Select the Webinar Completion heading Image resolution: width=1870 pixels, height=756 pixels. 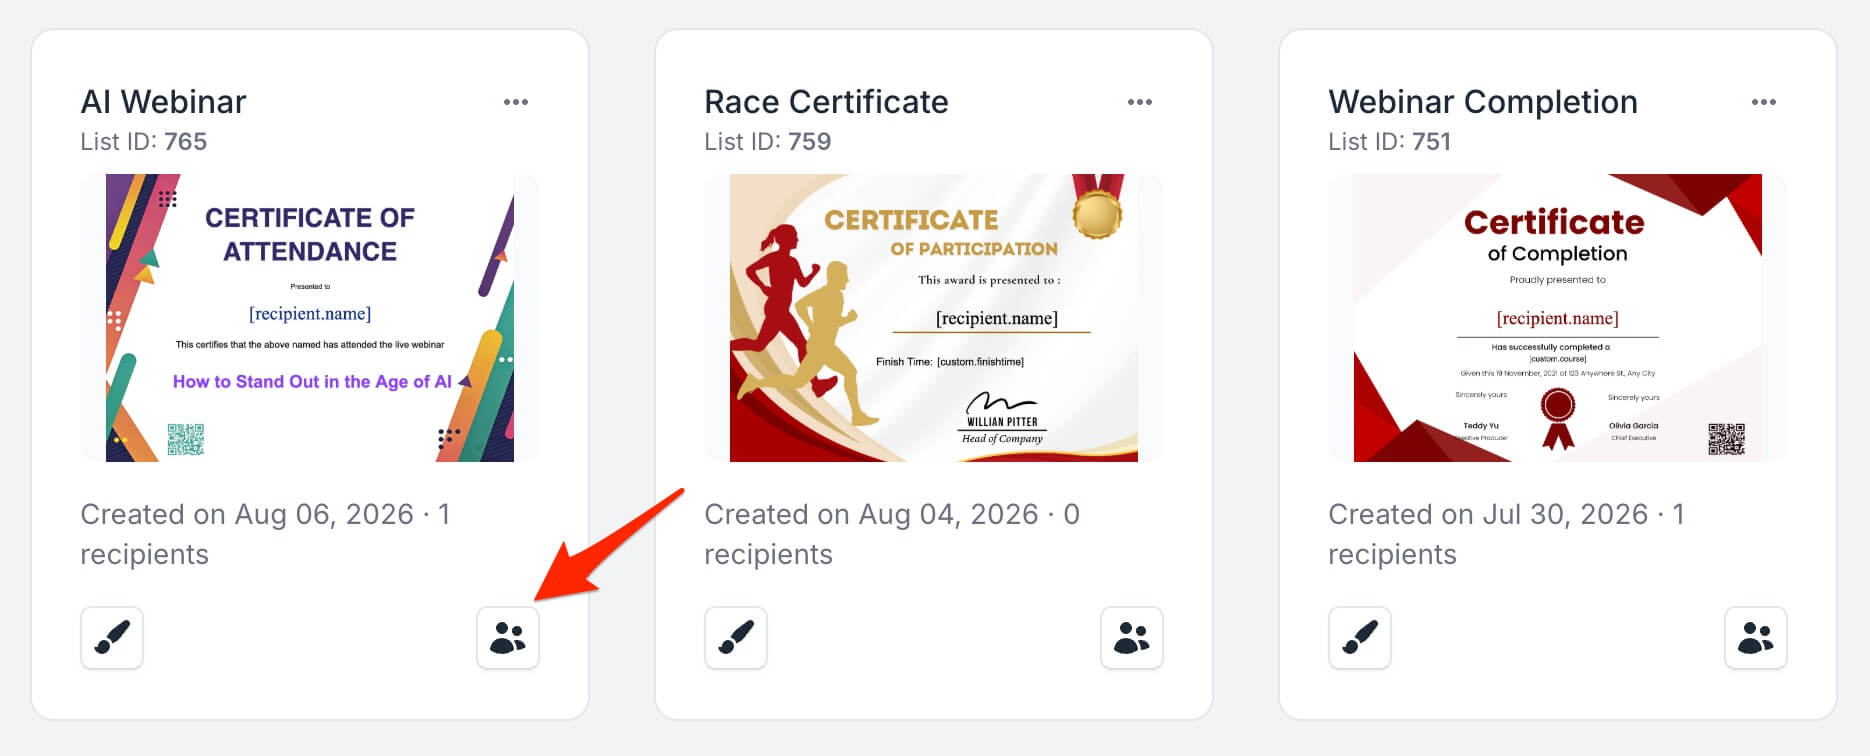(1483, 102)
